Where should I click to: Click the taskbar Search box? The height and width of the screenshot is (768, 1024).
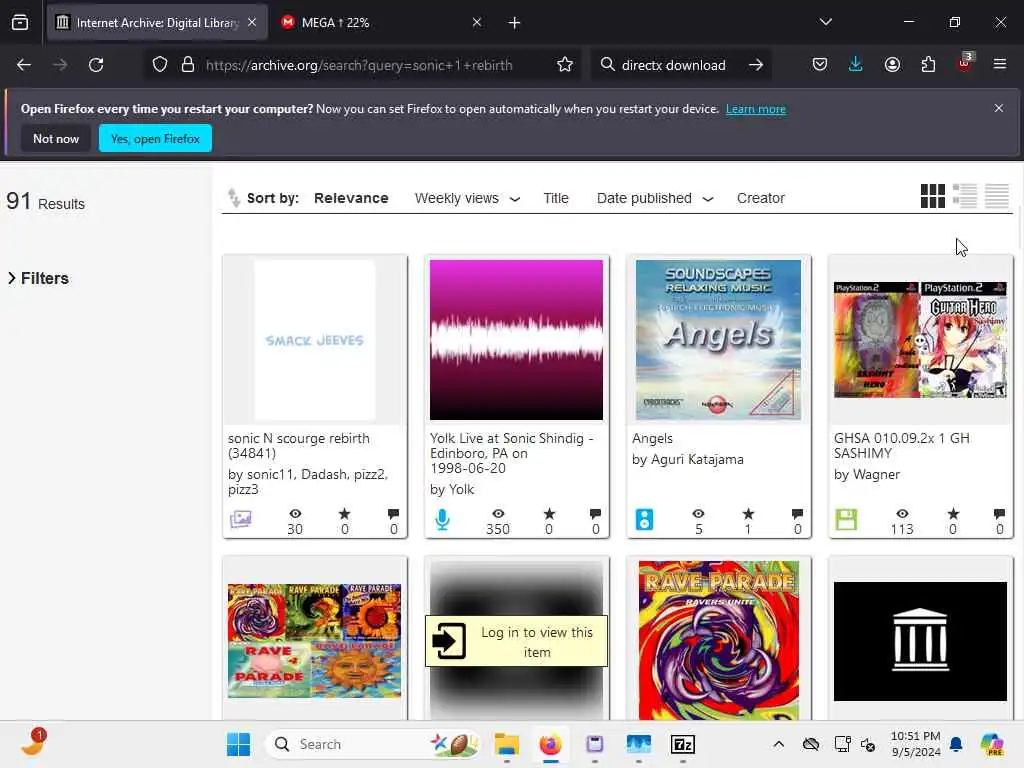(x=374, y=744)
